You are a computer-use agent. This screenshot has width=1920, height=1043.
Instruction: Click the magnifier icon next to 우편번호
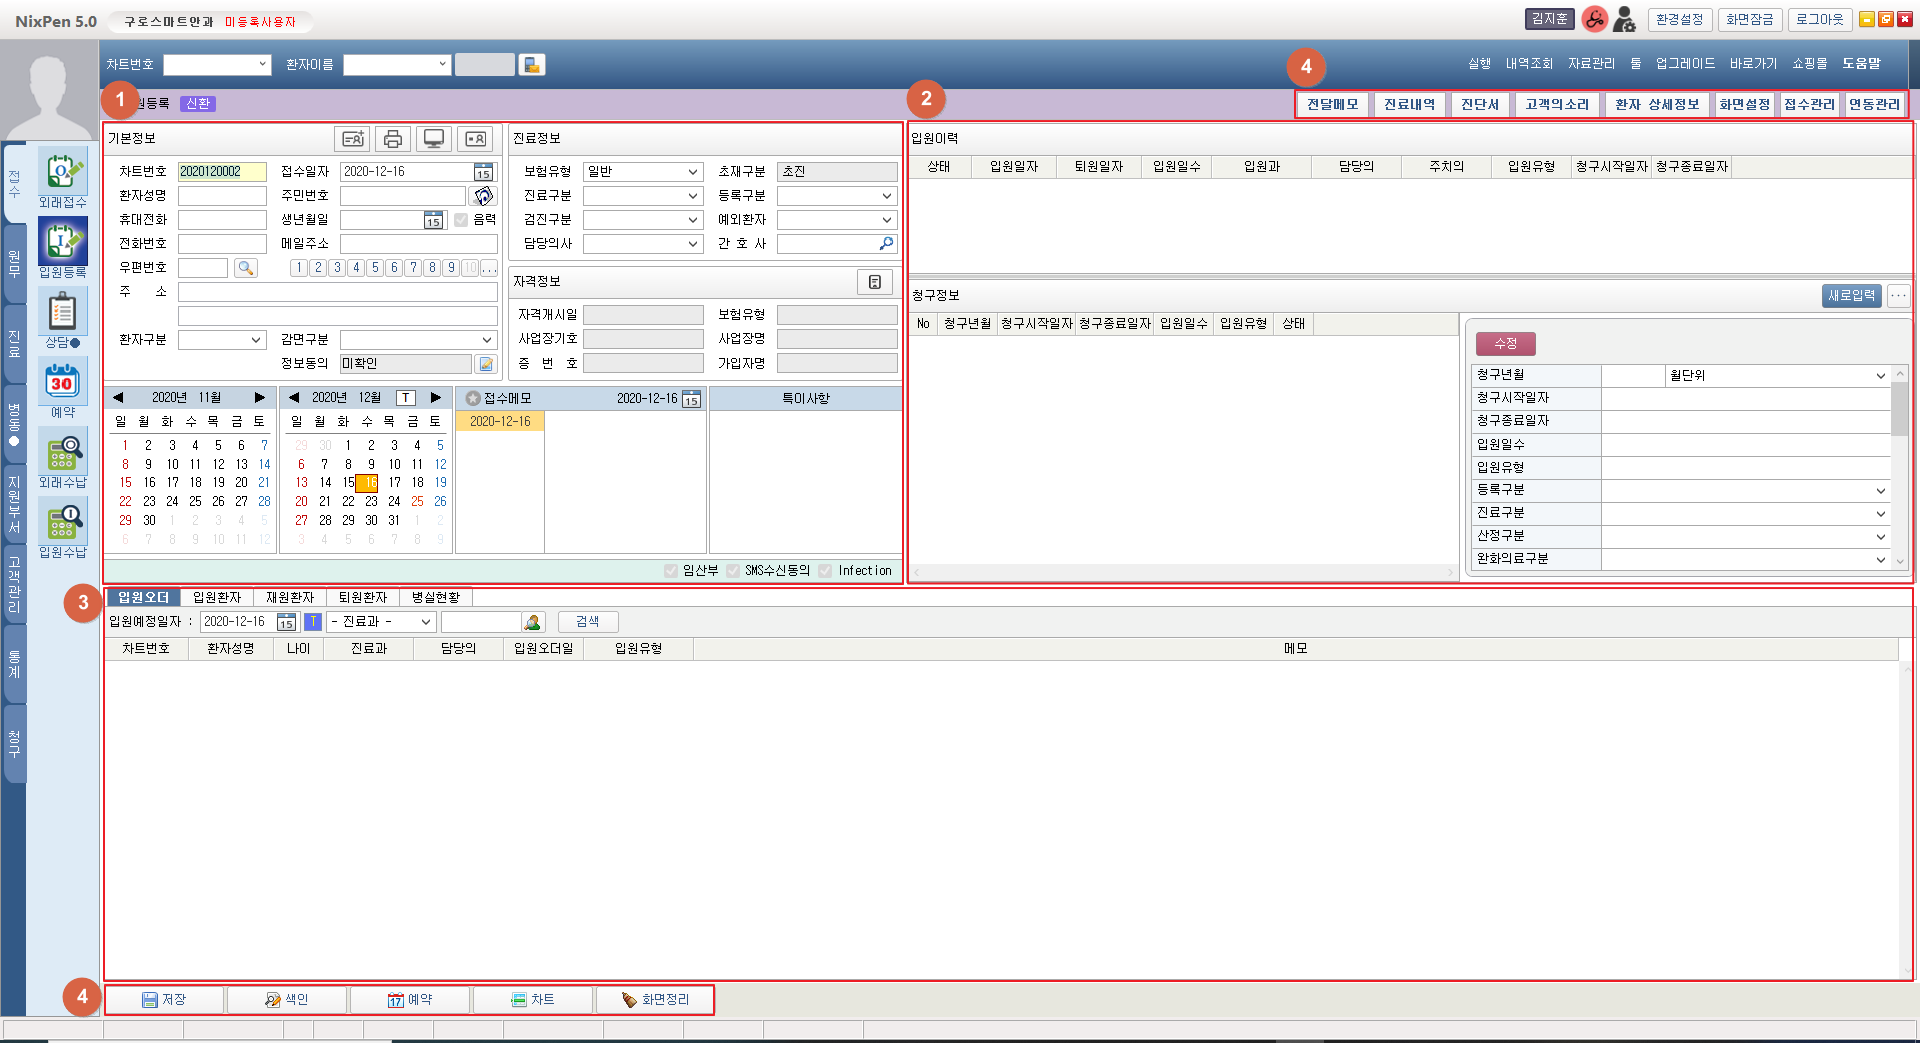245,268
